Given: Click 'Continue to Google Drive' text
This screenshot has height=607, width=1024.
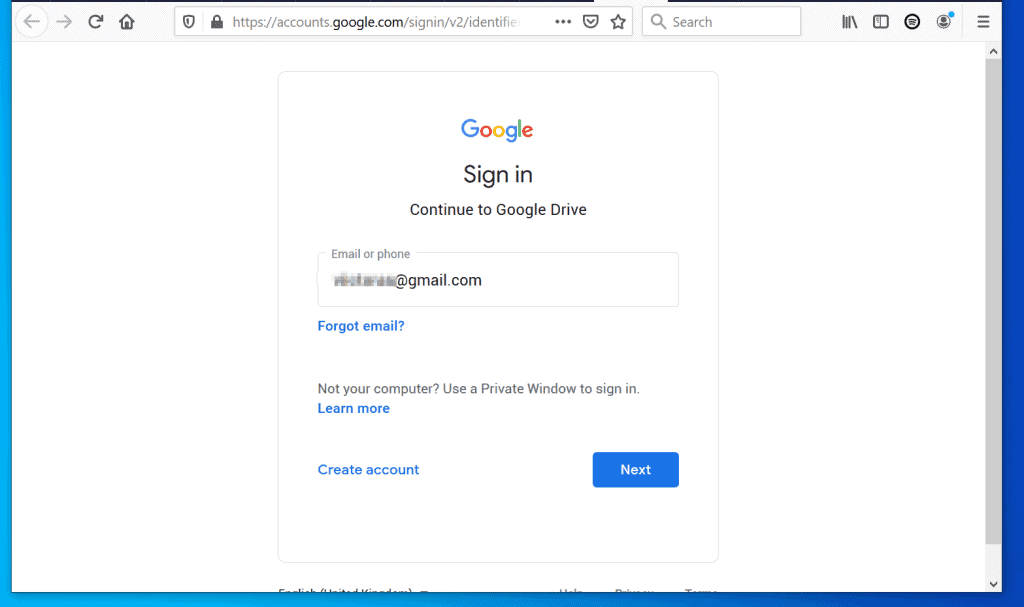Looking at the screenshot, I should tap(498, 210).
